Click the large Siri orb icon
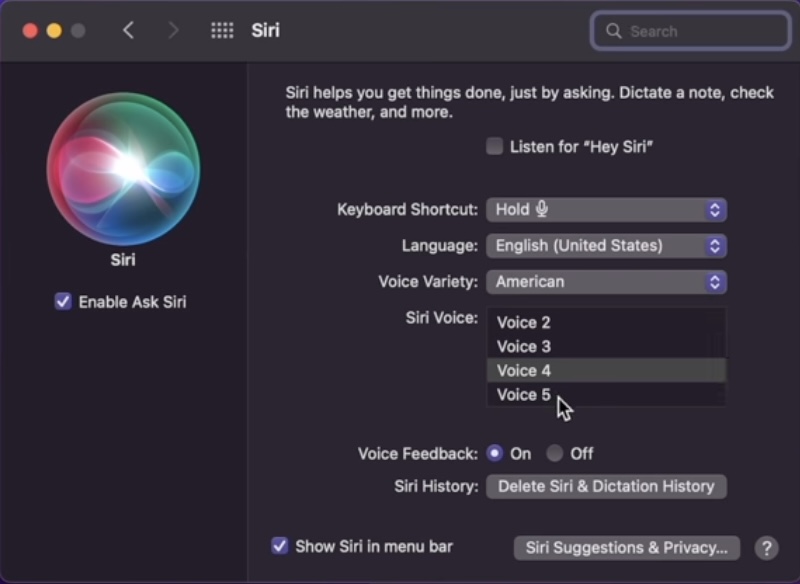Image resolution: width=800 pixels, height=584 pixels. click(123, 168)
